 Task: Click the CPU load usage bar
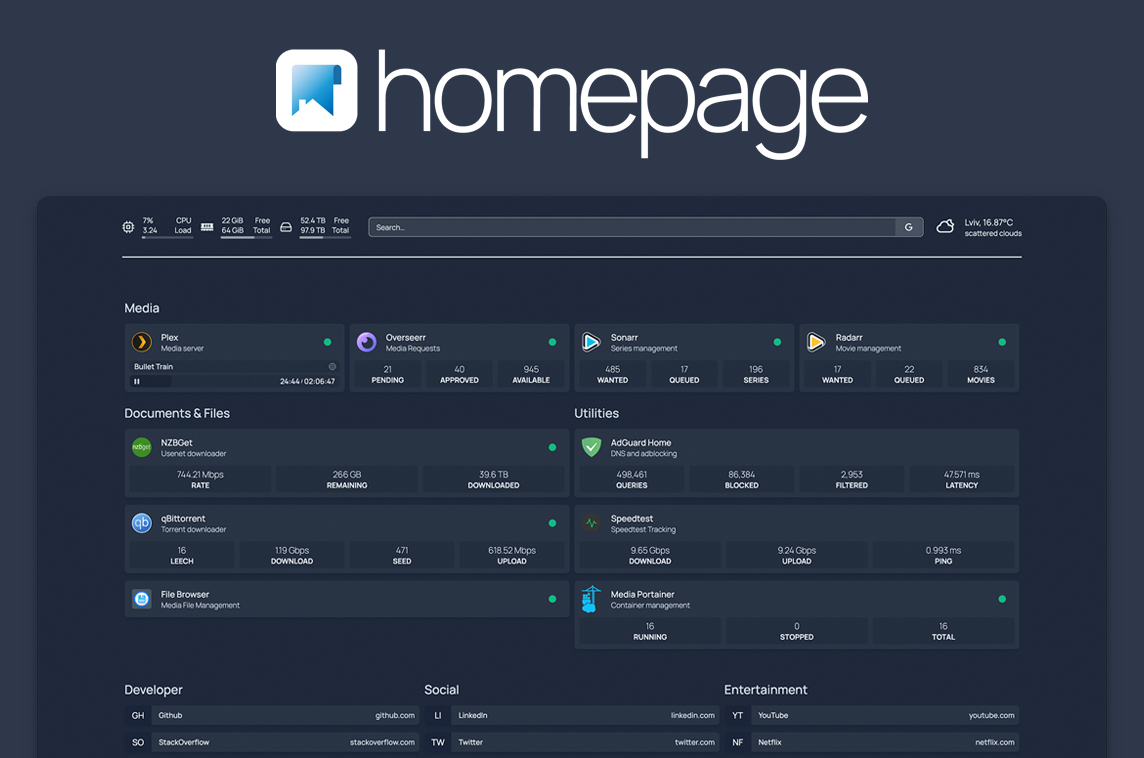tap(167, 237)
